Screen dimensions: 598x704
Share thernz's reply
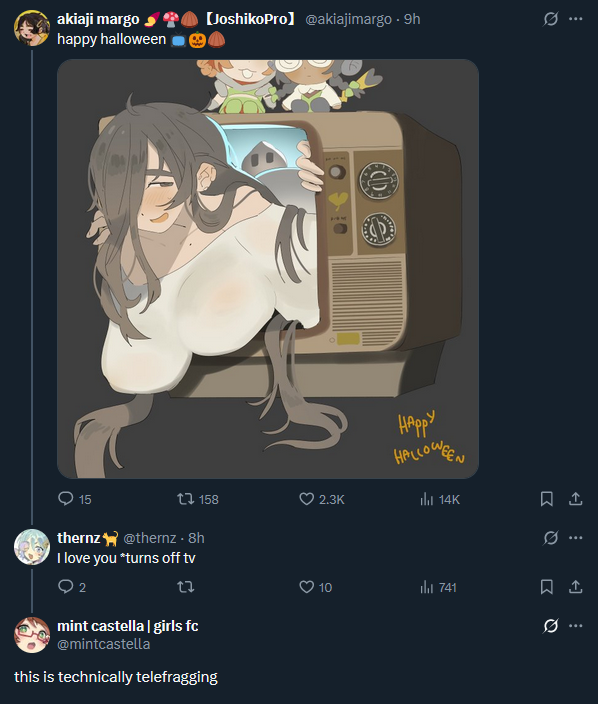(x=576, y=586)
